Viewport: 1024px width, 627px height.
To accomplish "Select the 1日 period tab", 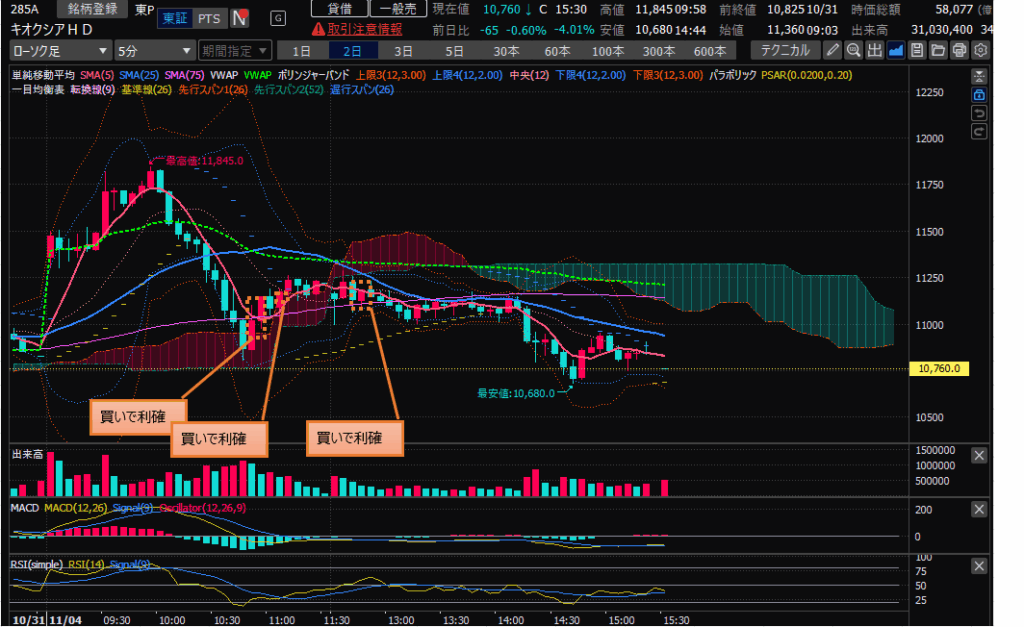I will click(x=301, y=50).
